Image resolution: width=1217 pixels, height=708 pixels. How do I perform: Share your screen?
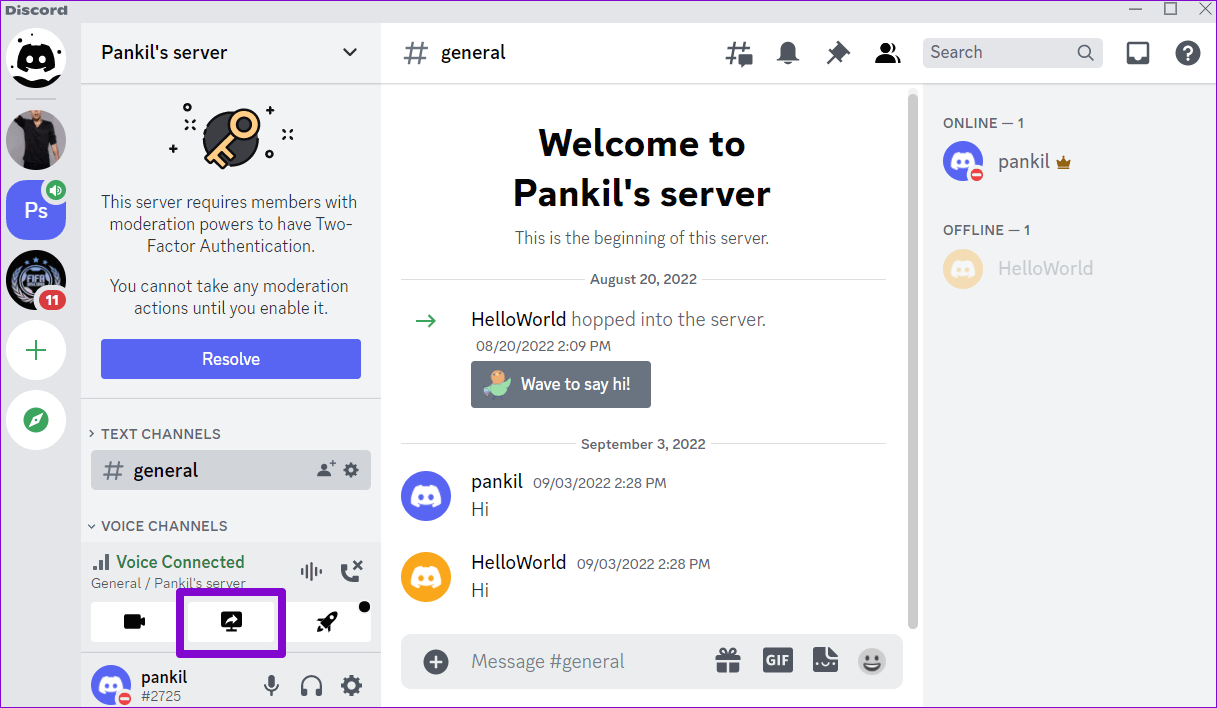(x=231, y=622)
